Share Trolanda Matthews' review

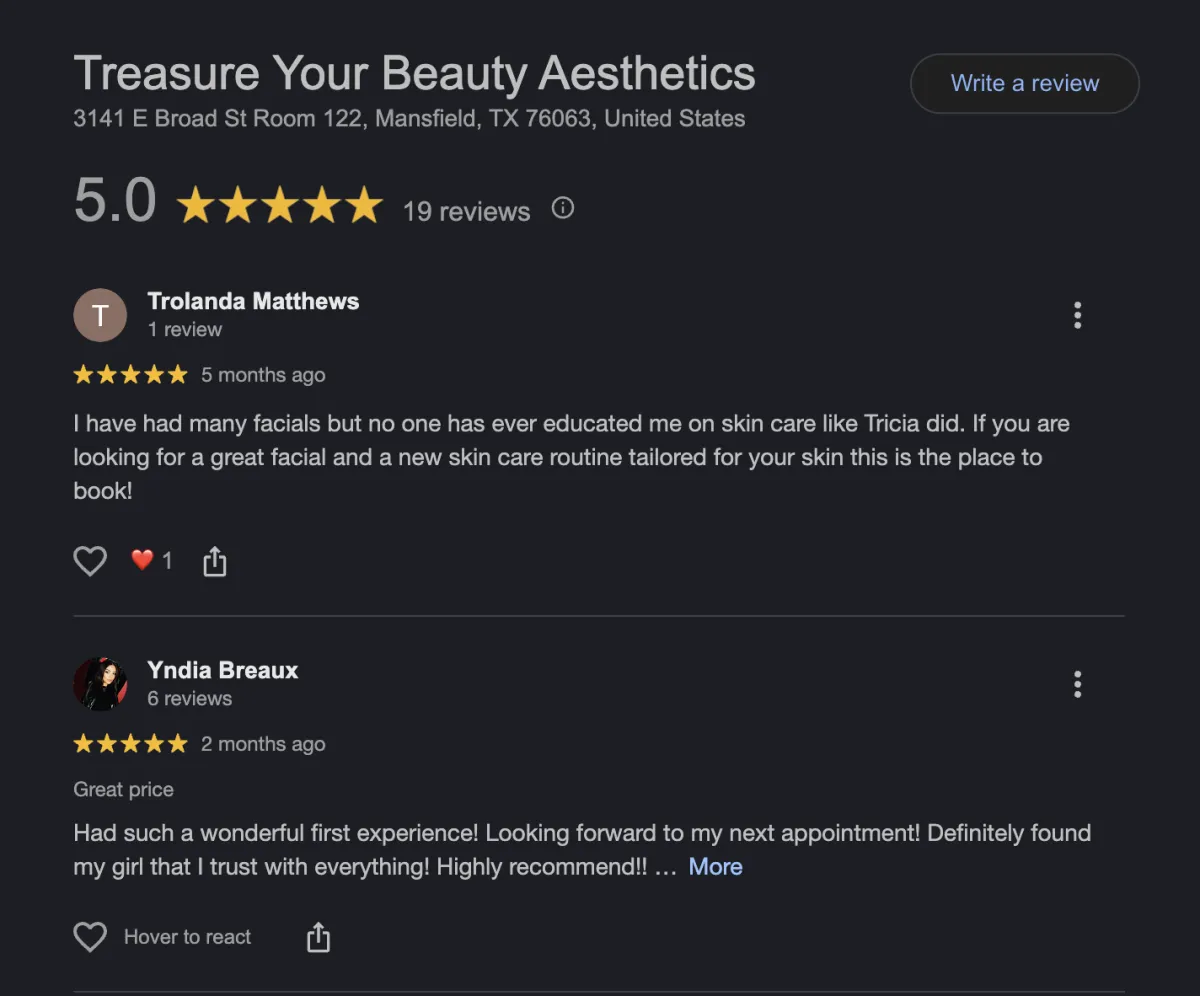(x=214, y=562)
